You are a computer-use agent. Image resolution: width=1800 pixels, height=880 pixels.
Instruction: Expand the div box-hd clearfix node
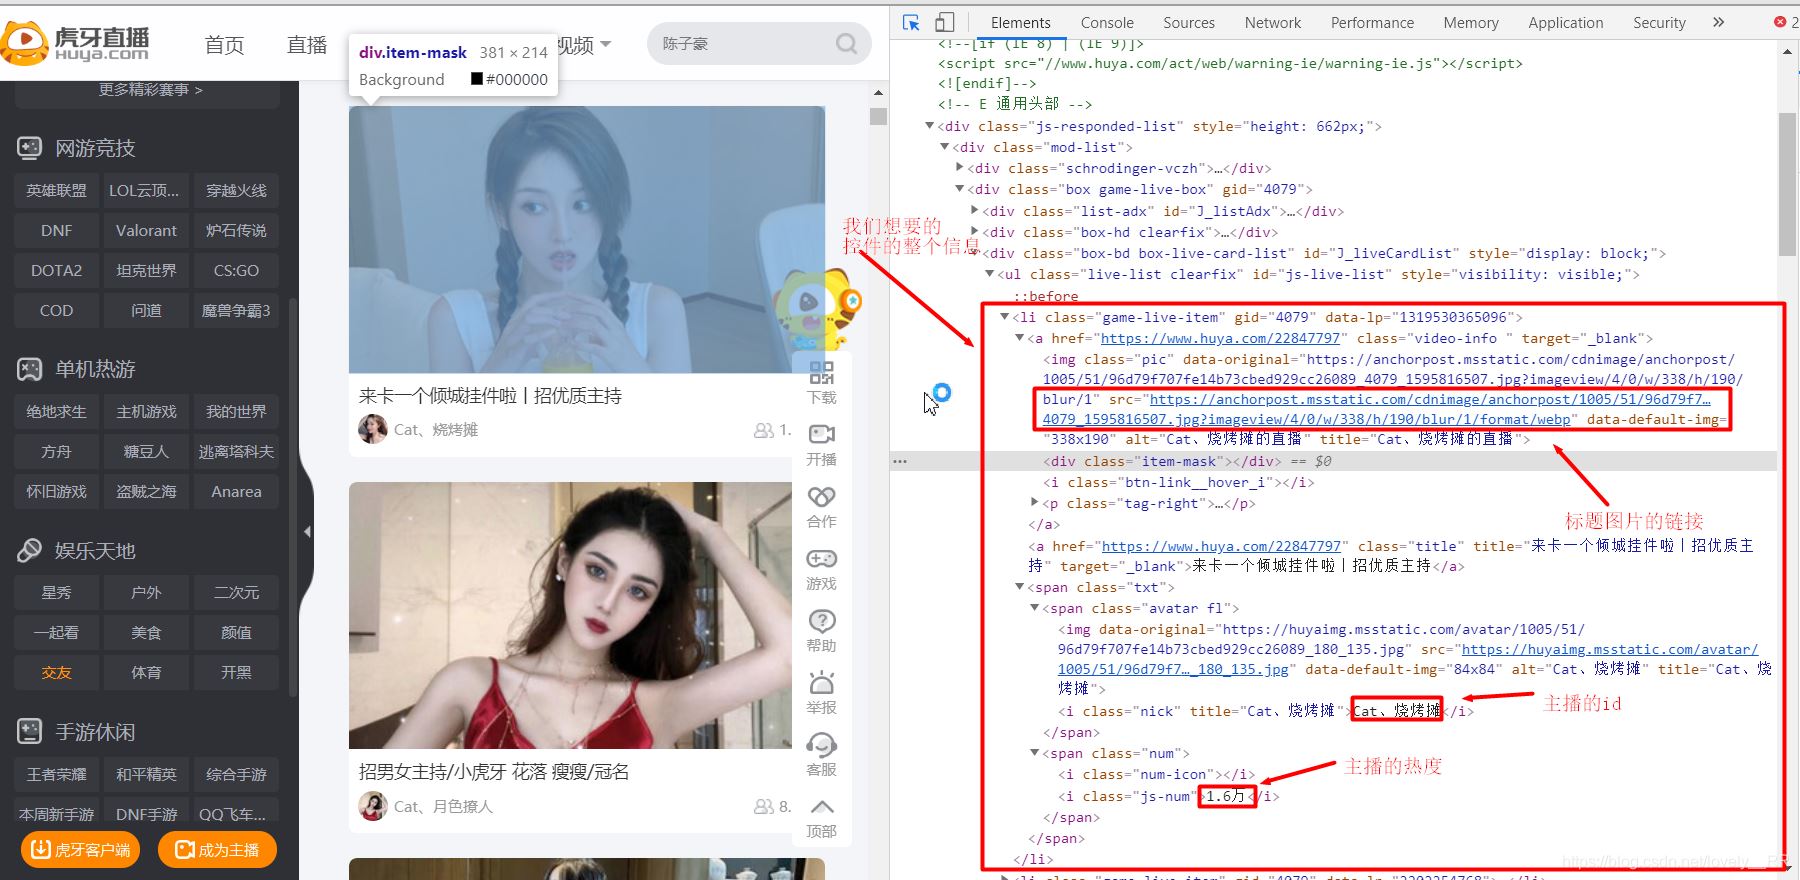click(x=975, y=232)
